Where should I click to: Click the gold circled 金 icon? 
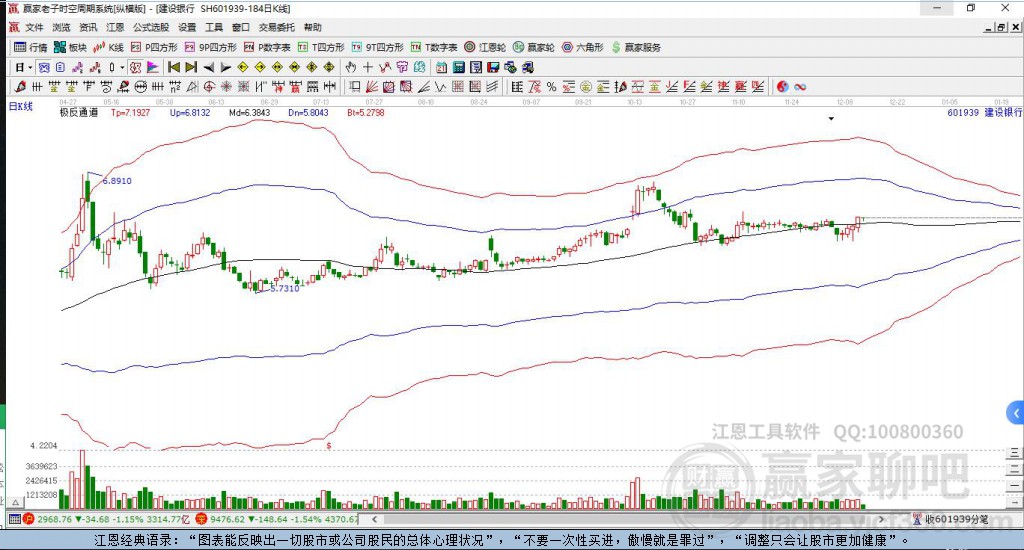[586, 87]
